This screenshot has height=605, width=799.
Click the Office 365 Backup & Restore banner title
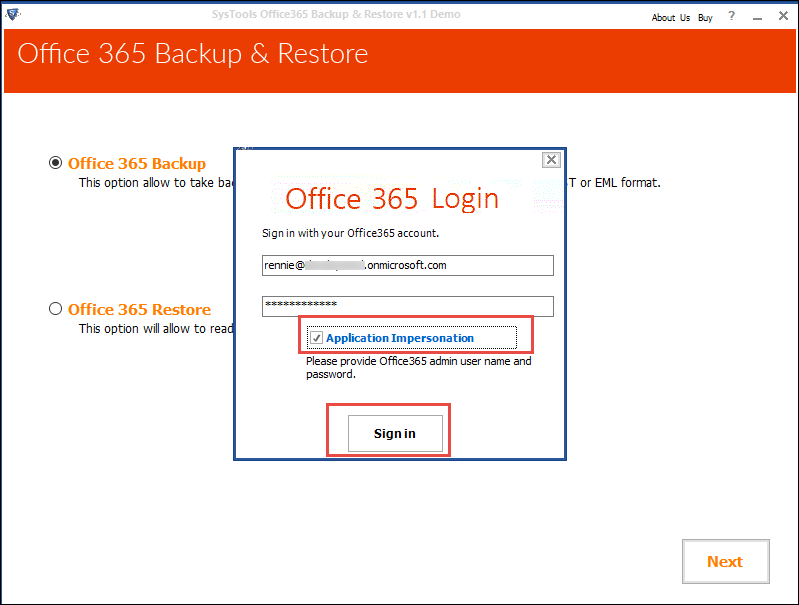193,54
